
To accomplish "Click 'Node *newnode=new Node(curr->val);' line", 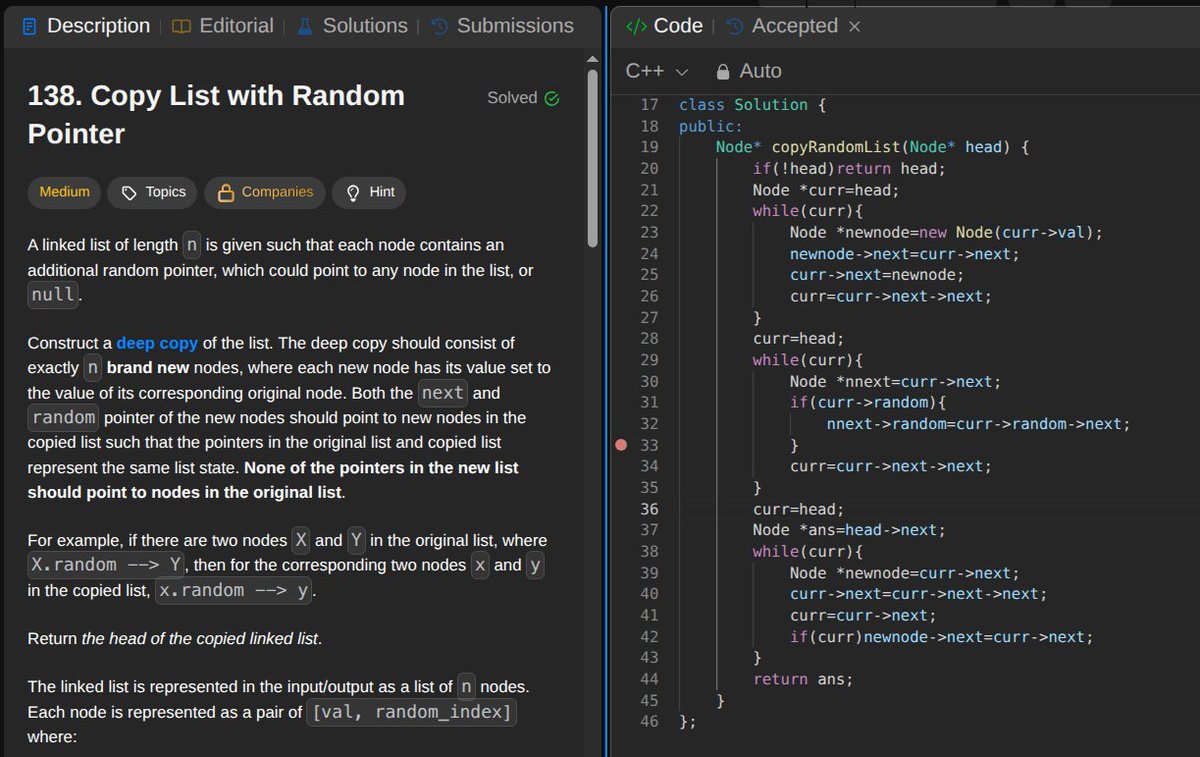I will coord(946,232).
